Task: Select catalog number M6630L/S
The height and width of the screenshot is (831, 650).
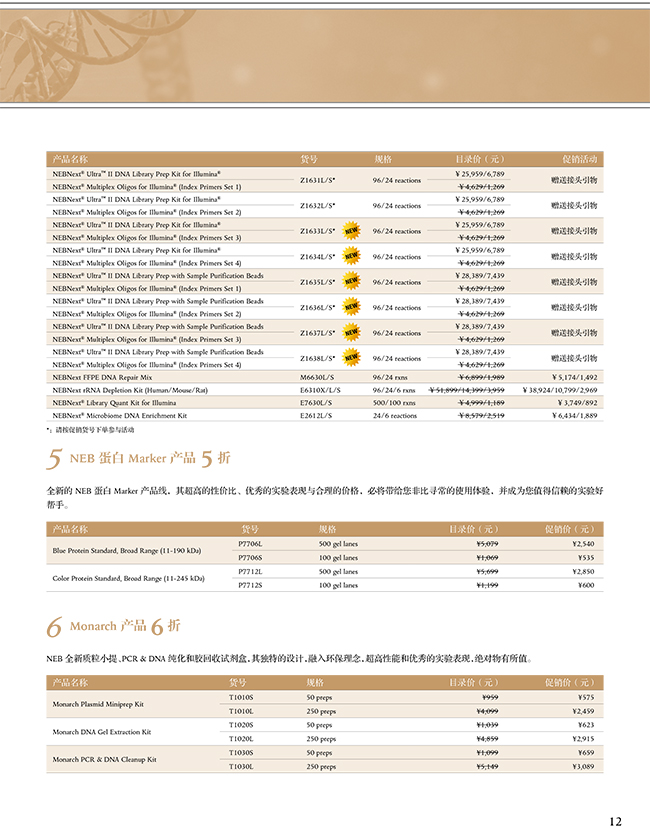Action: click(320, 377)
